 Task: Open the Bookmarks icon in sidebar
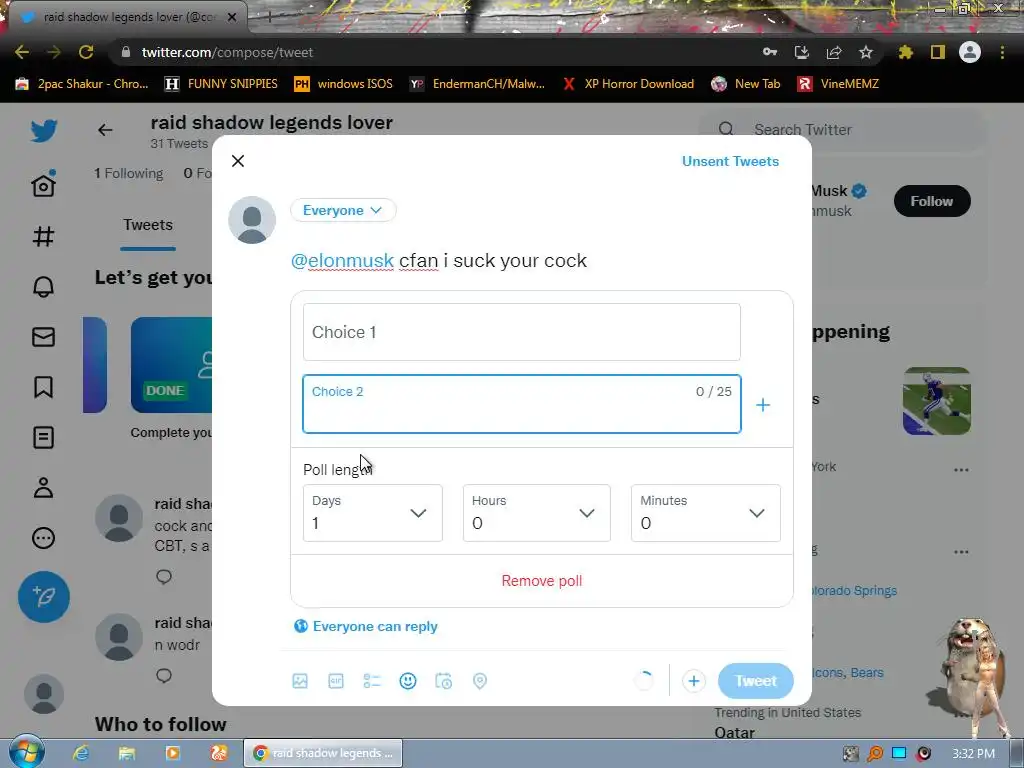pos(44,387)
